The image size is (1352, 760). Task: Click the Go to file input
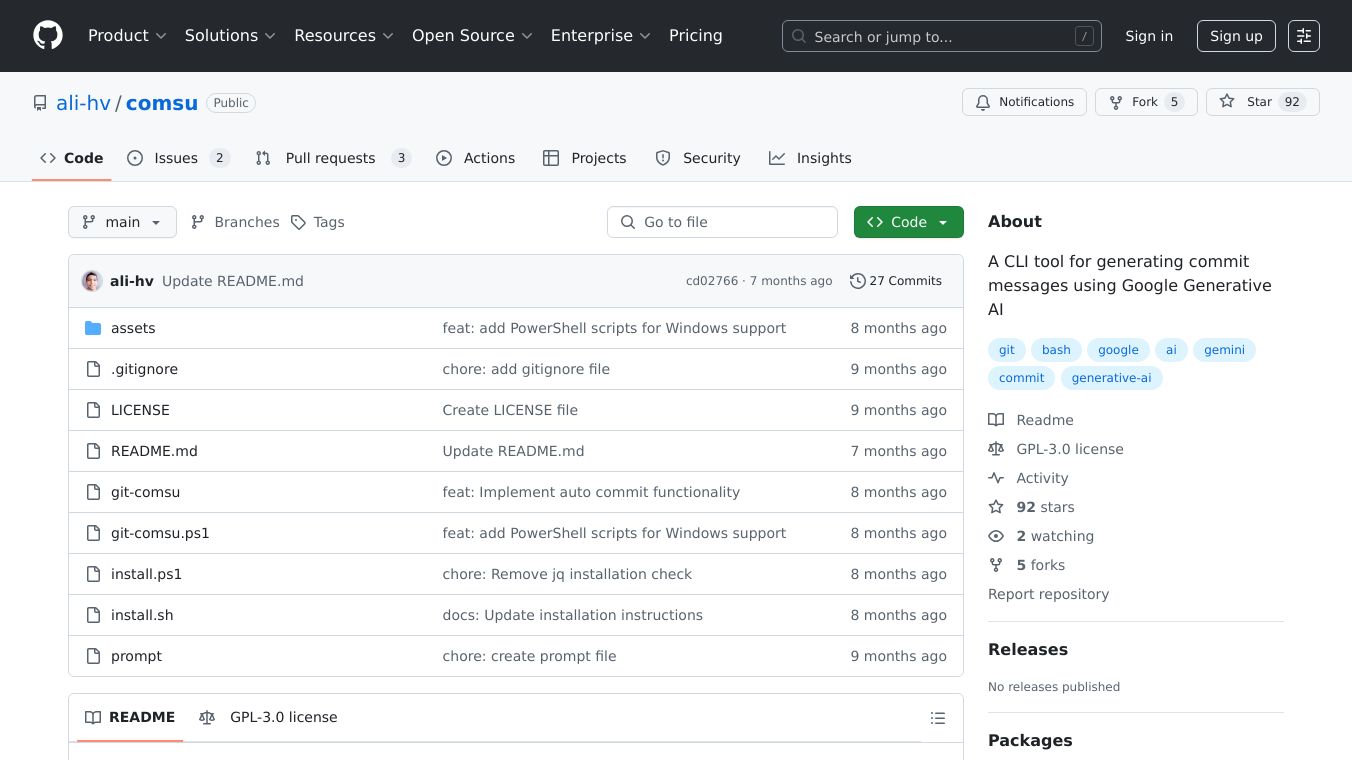(722, 222)
